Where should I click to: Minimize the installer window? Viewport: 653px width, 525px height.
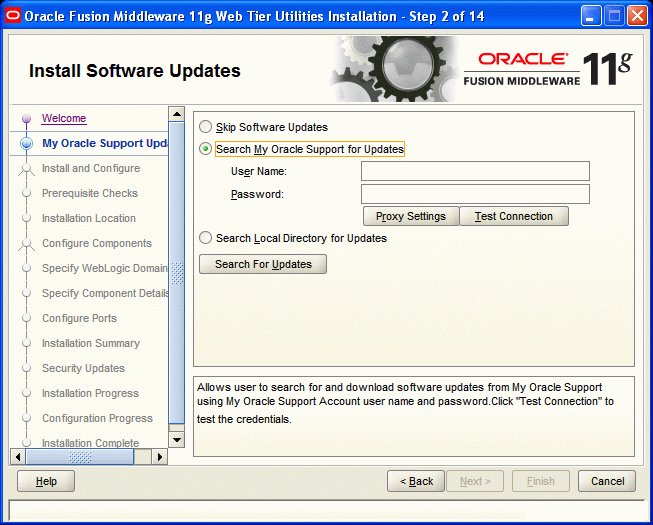tap(591, 16)
